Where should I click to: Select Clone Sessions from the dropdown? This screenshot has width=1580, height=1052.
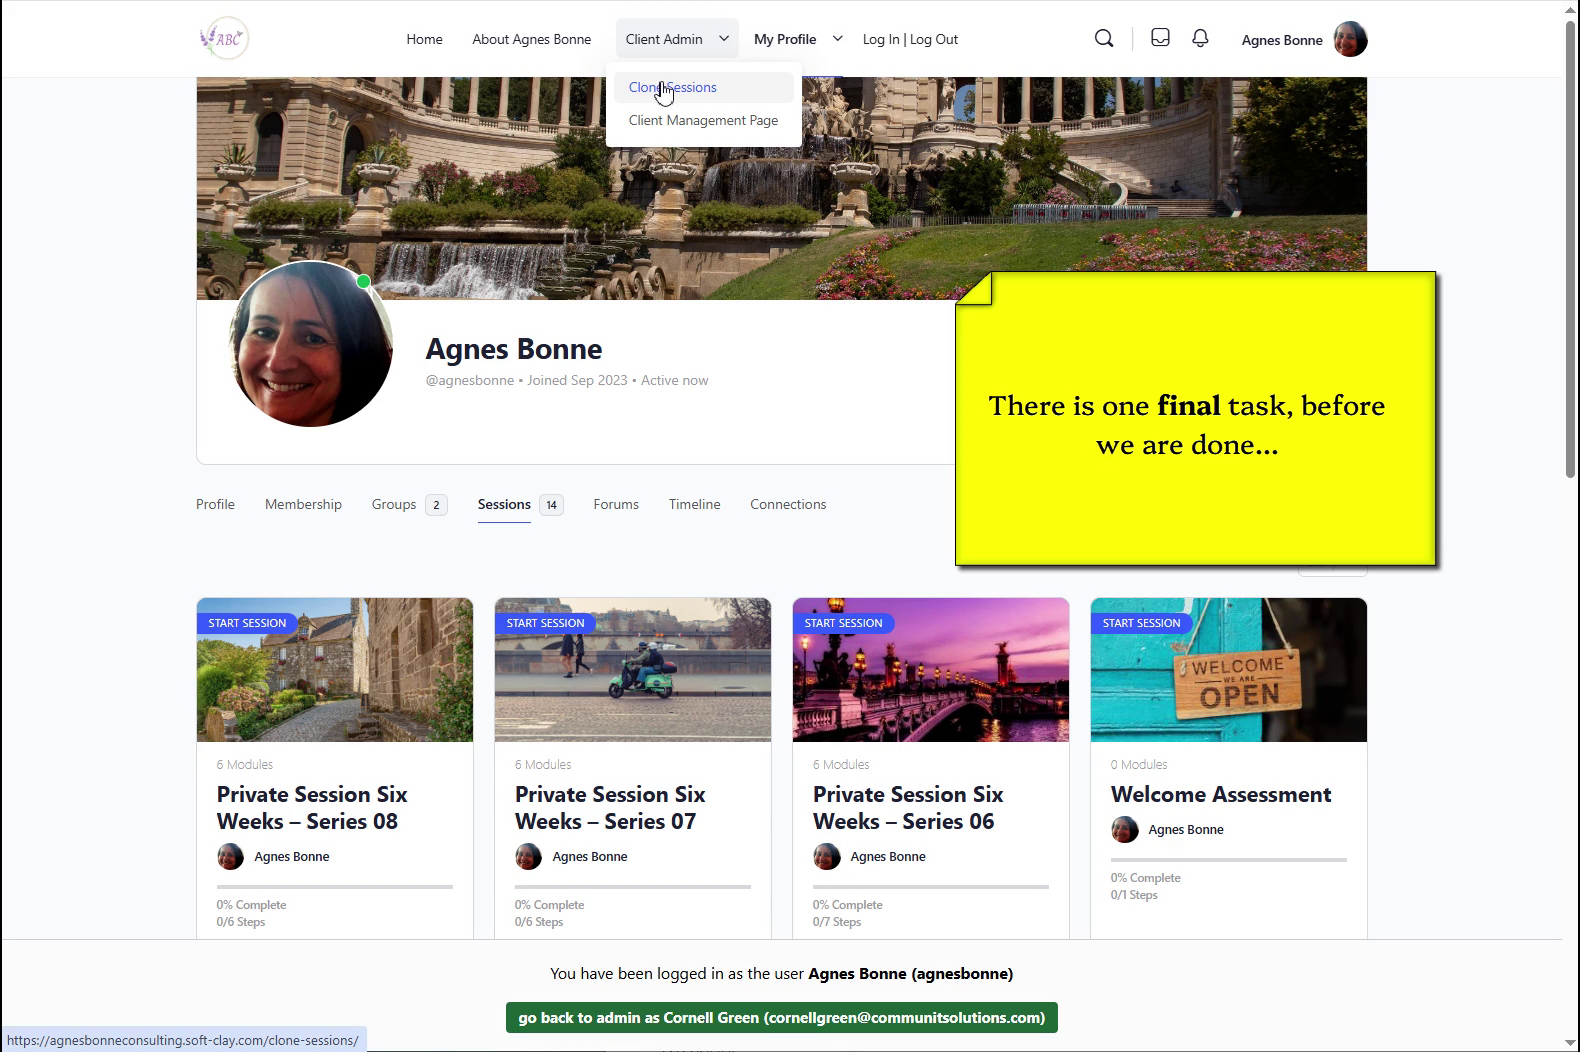[x=673, y=88]
